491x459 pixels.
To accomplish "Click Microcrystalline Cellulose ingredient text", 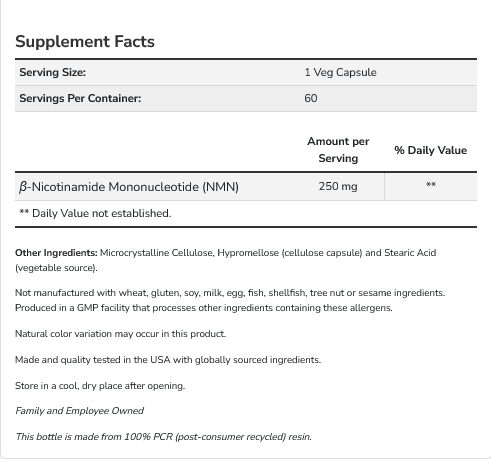I will click(156, 253).
